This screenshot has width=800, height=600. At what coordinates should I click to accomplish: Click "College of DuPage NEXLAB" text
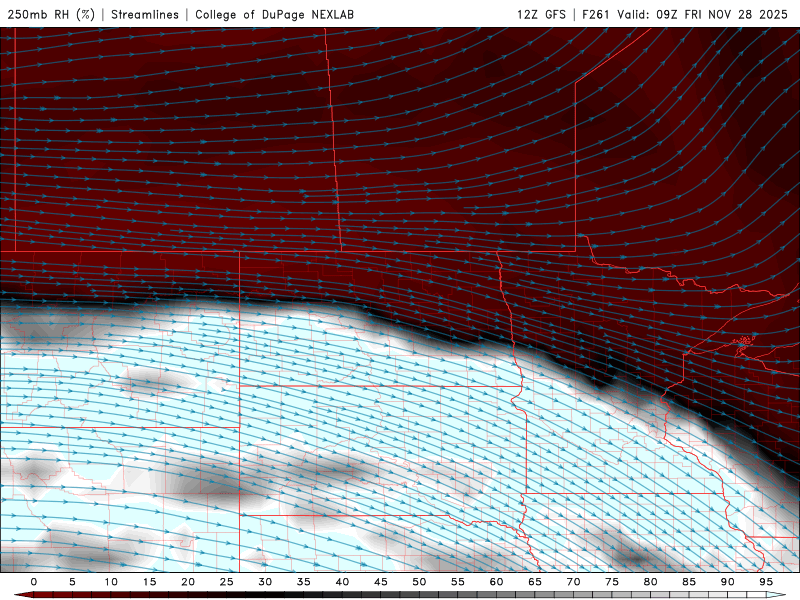pyautogui.click(x=274, y=14)
